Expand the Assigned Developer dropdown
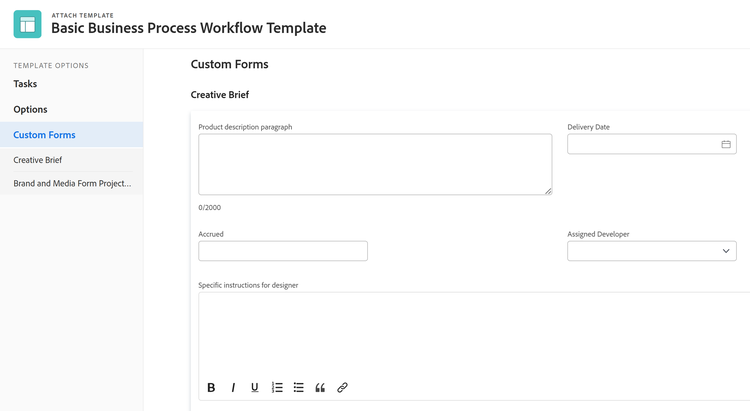750x411 pixels. click(x=726, y=251)
